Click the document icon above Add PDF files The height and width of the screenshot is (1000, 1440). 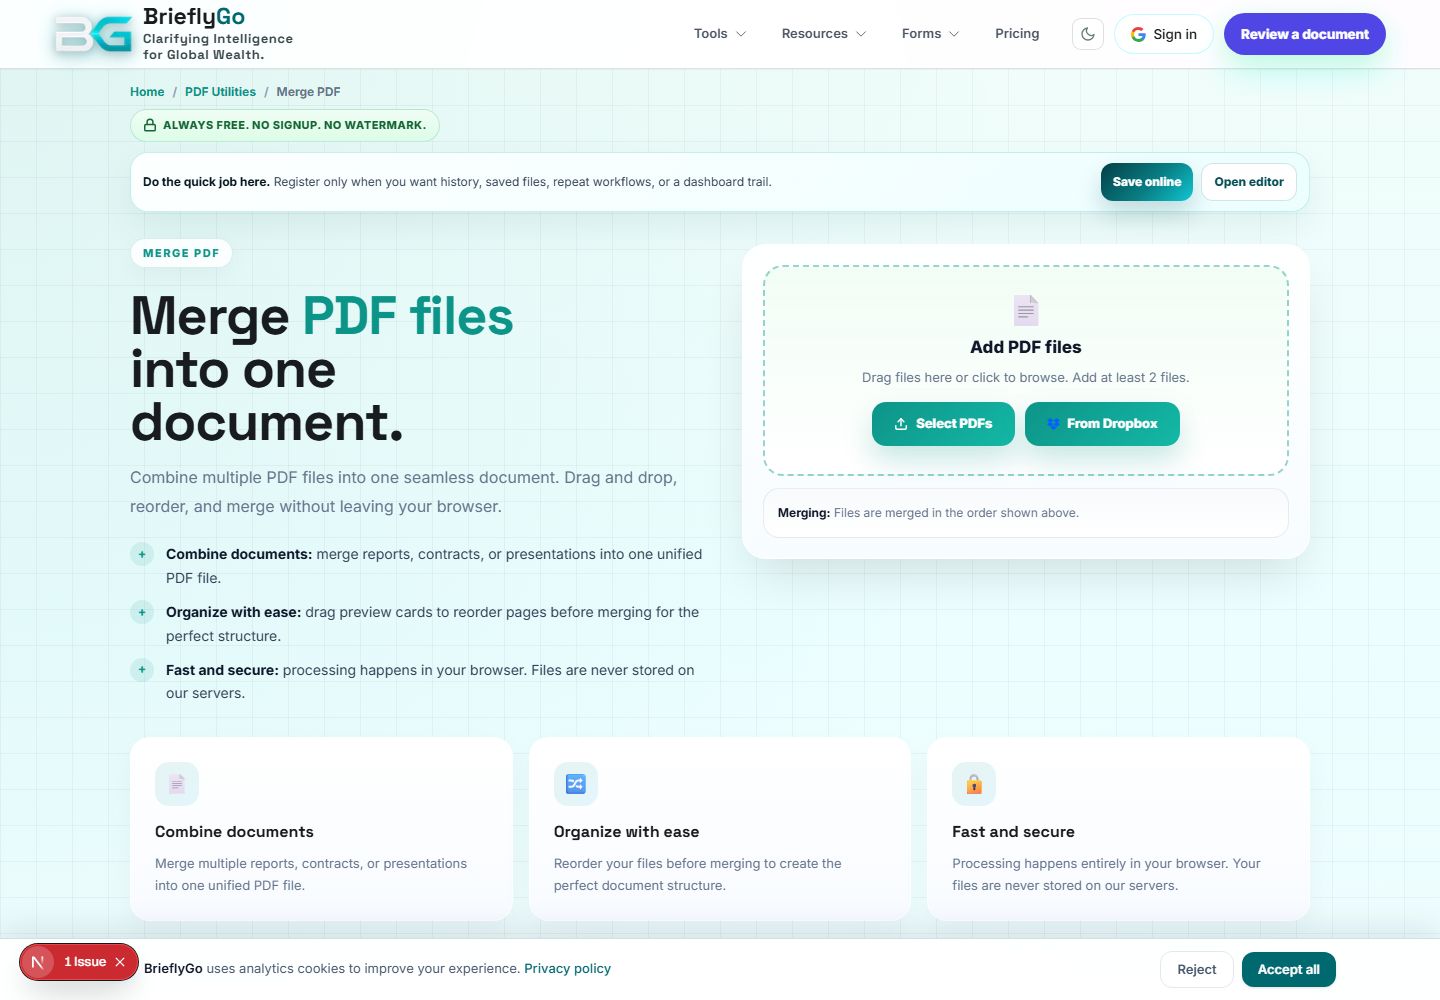[1026, 310]
